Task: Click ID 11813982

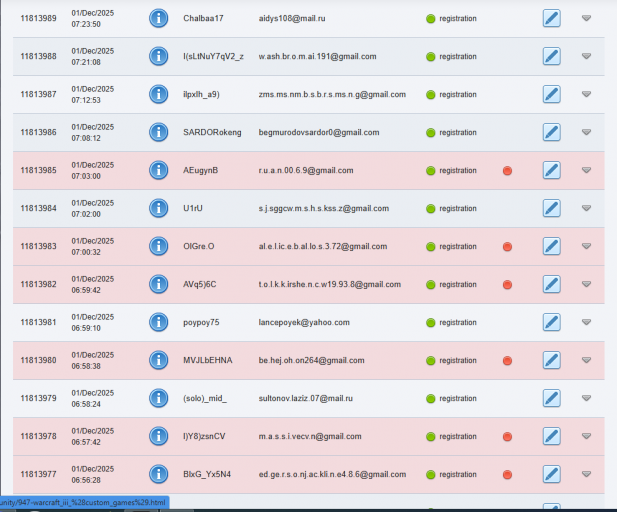Action: [38, 284]
